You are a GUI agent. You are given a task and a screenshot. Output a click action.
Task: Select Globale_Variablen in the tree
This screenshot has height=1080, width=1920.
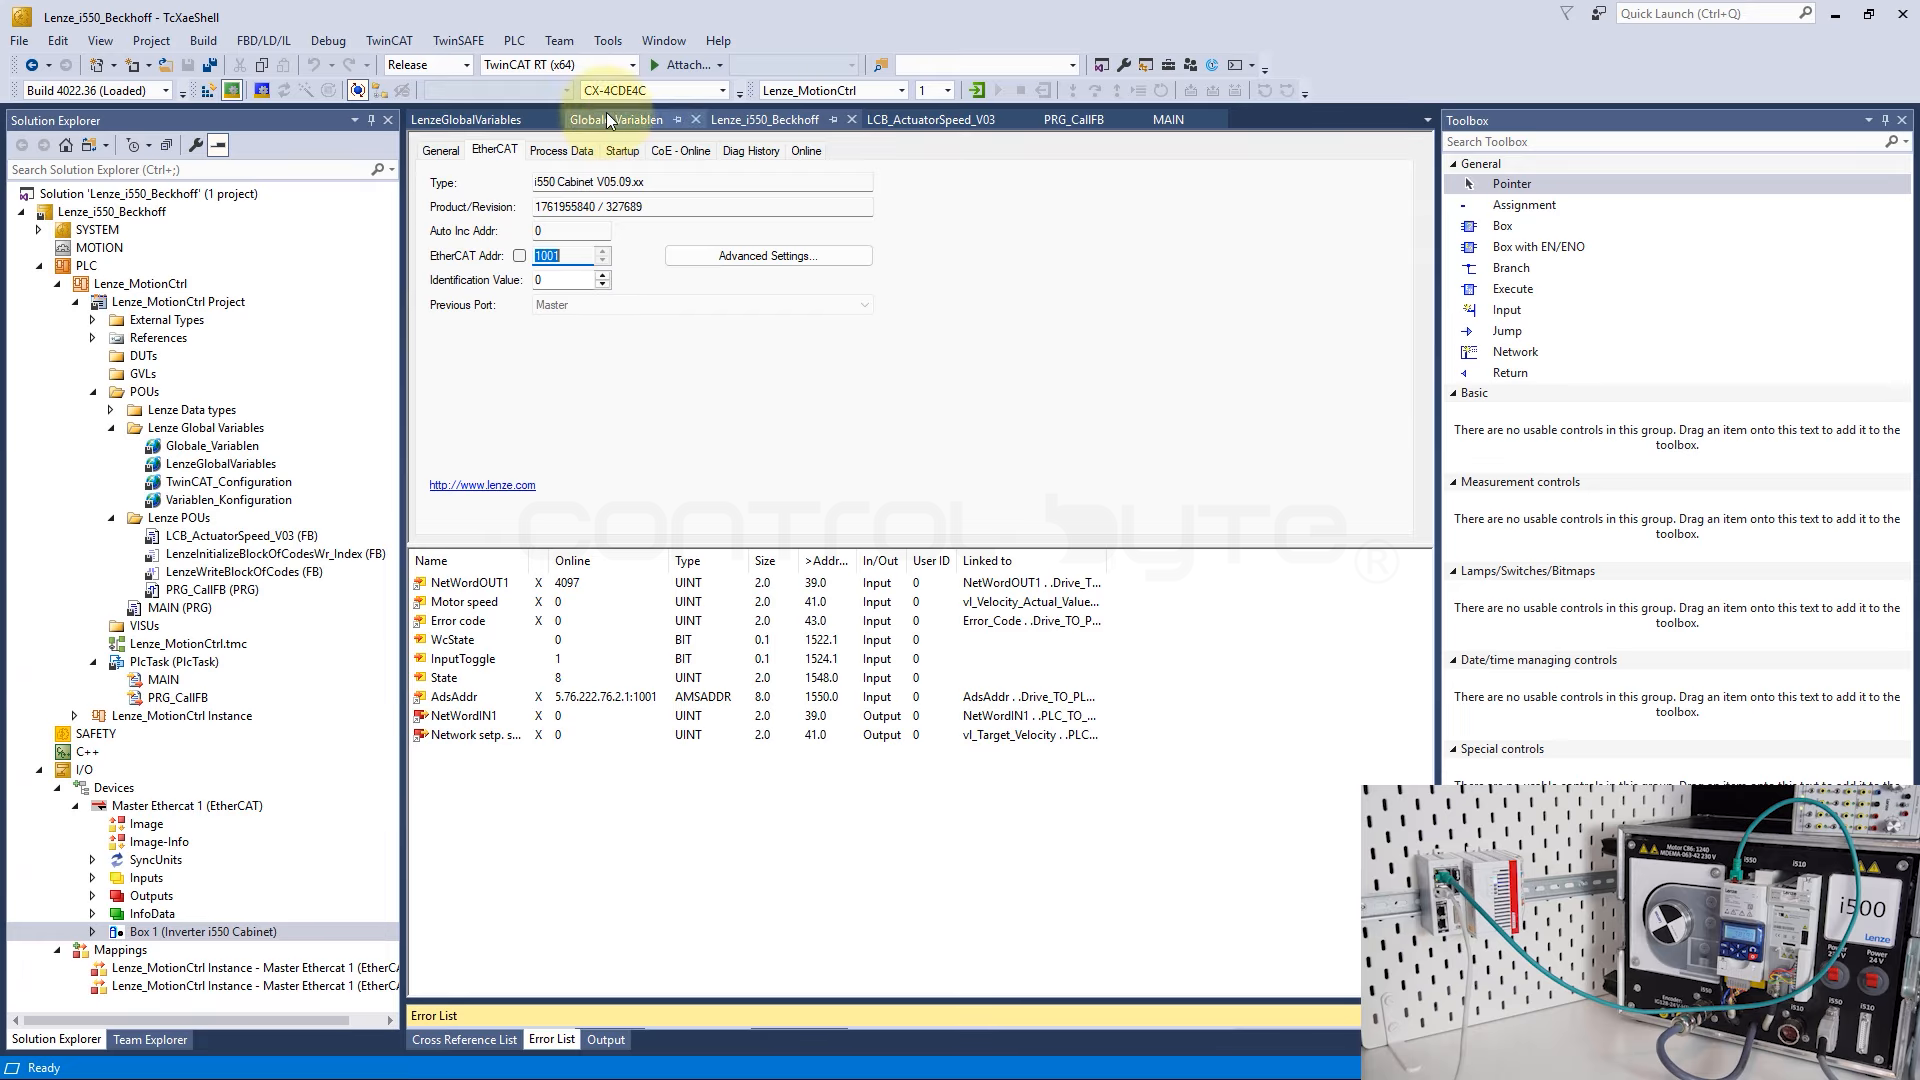[x=212, y=446]
